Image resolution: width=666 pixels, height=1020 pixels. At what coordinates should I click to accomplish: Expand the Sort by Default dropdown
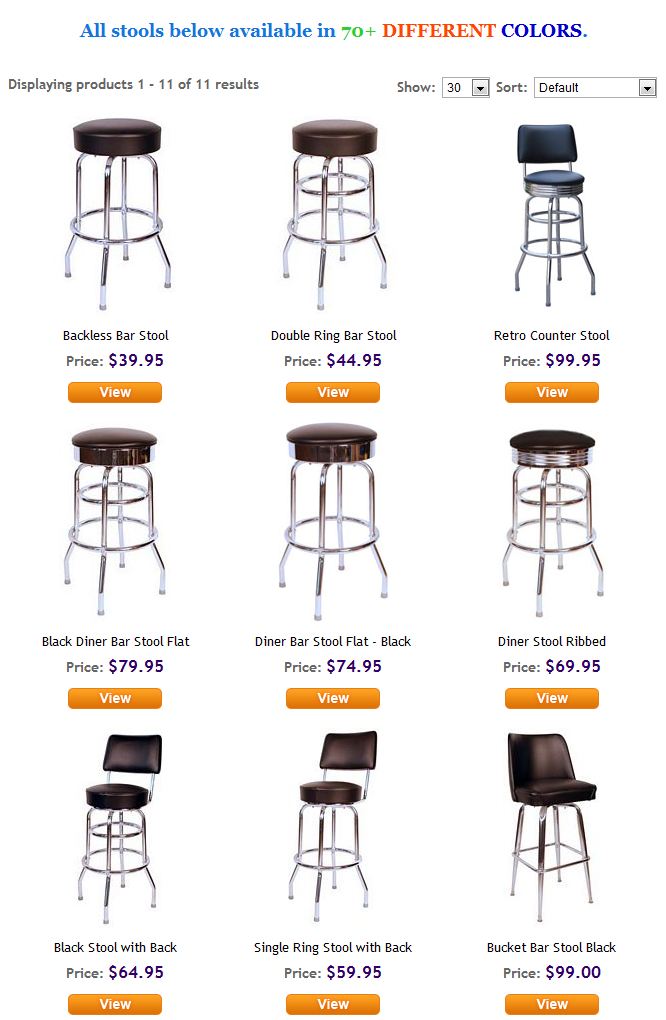tap(595, 88)
